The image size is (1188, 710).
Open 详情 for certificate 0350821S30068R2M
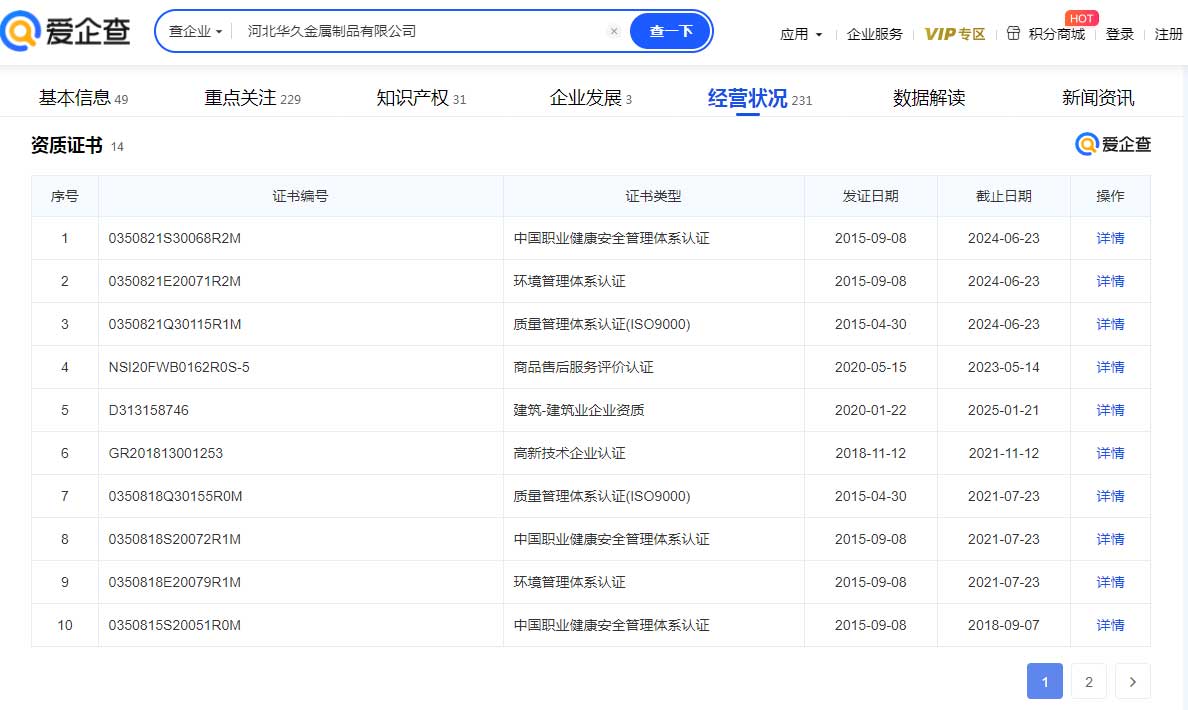point(1110,239)
